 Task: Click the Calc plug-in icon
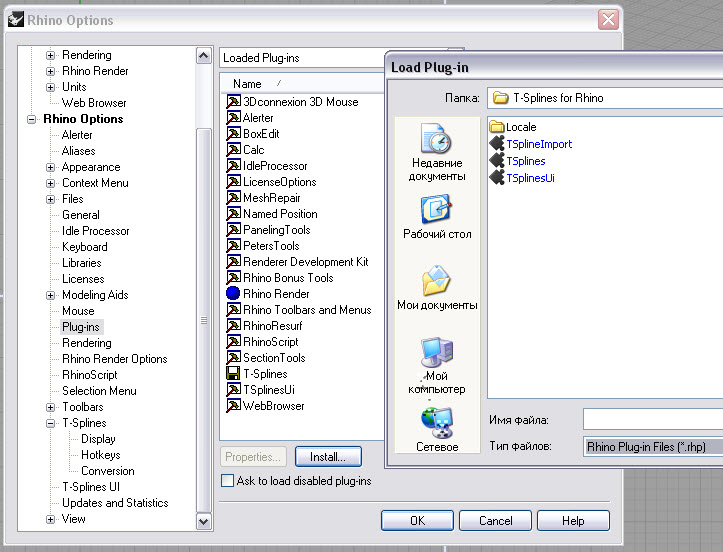[233, 149]
